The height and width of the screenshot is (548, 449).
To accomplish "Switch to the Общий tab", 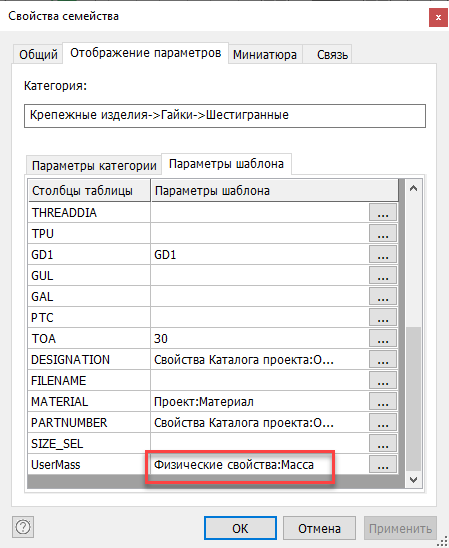I will coord(38,55).
